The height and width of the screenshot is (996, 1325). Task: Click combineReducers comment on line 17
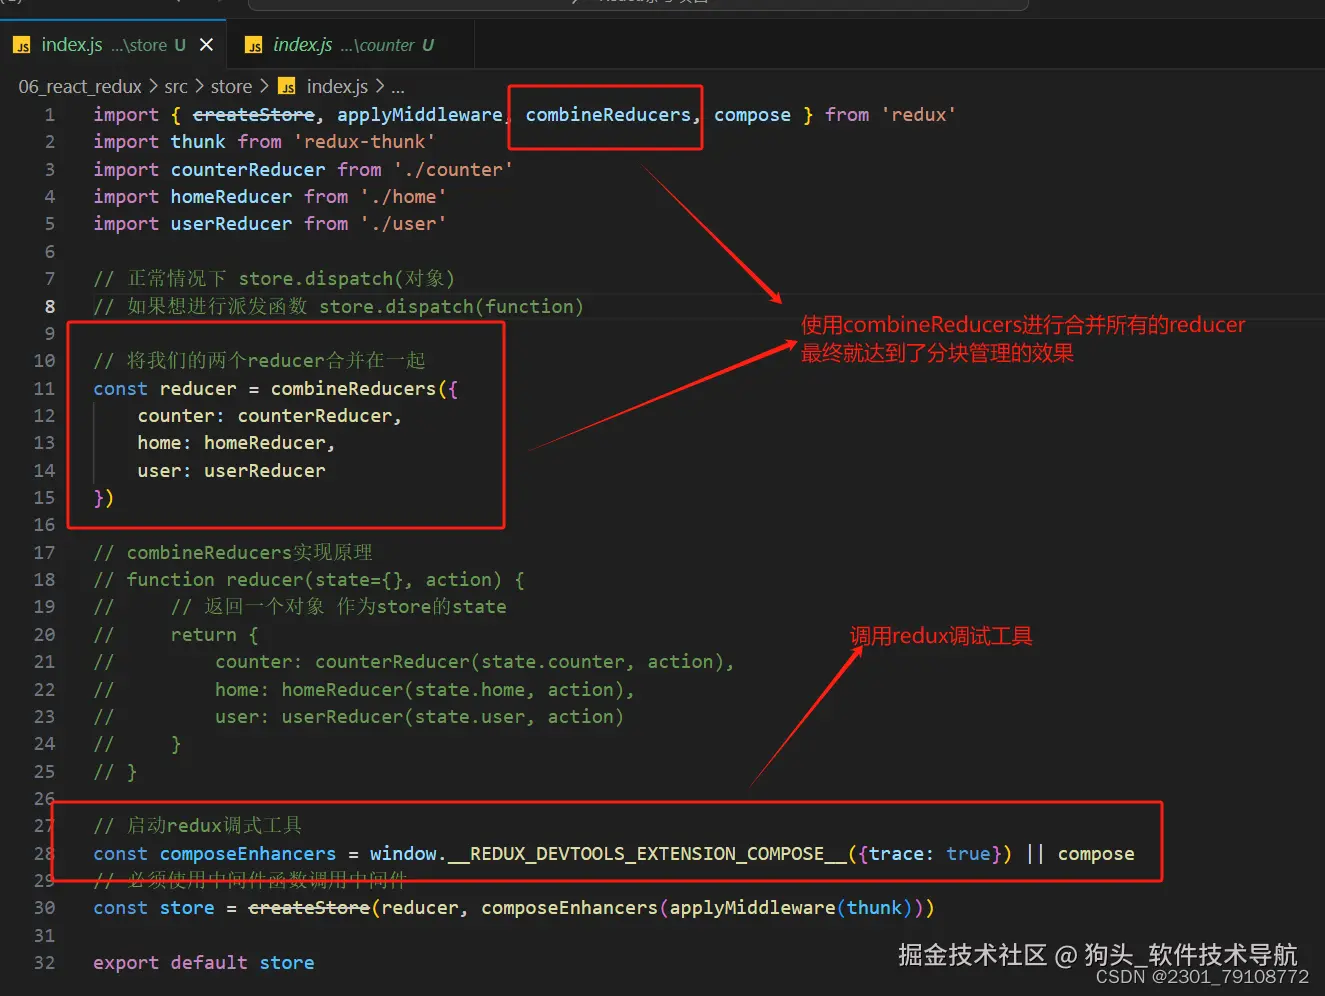[x=232, y=553]
